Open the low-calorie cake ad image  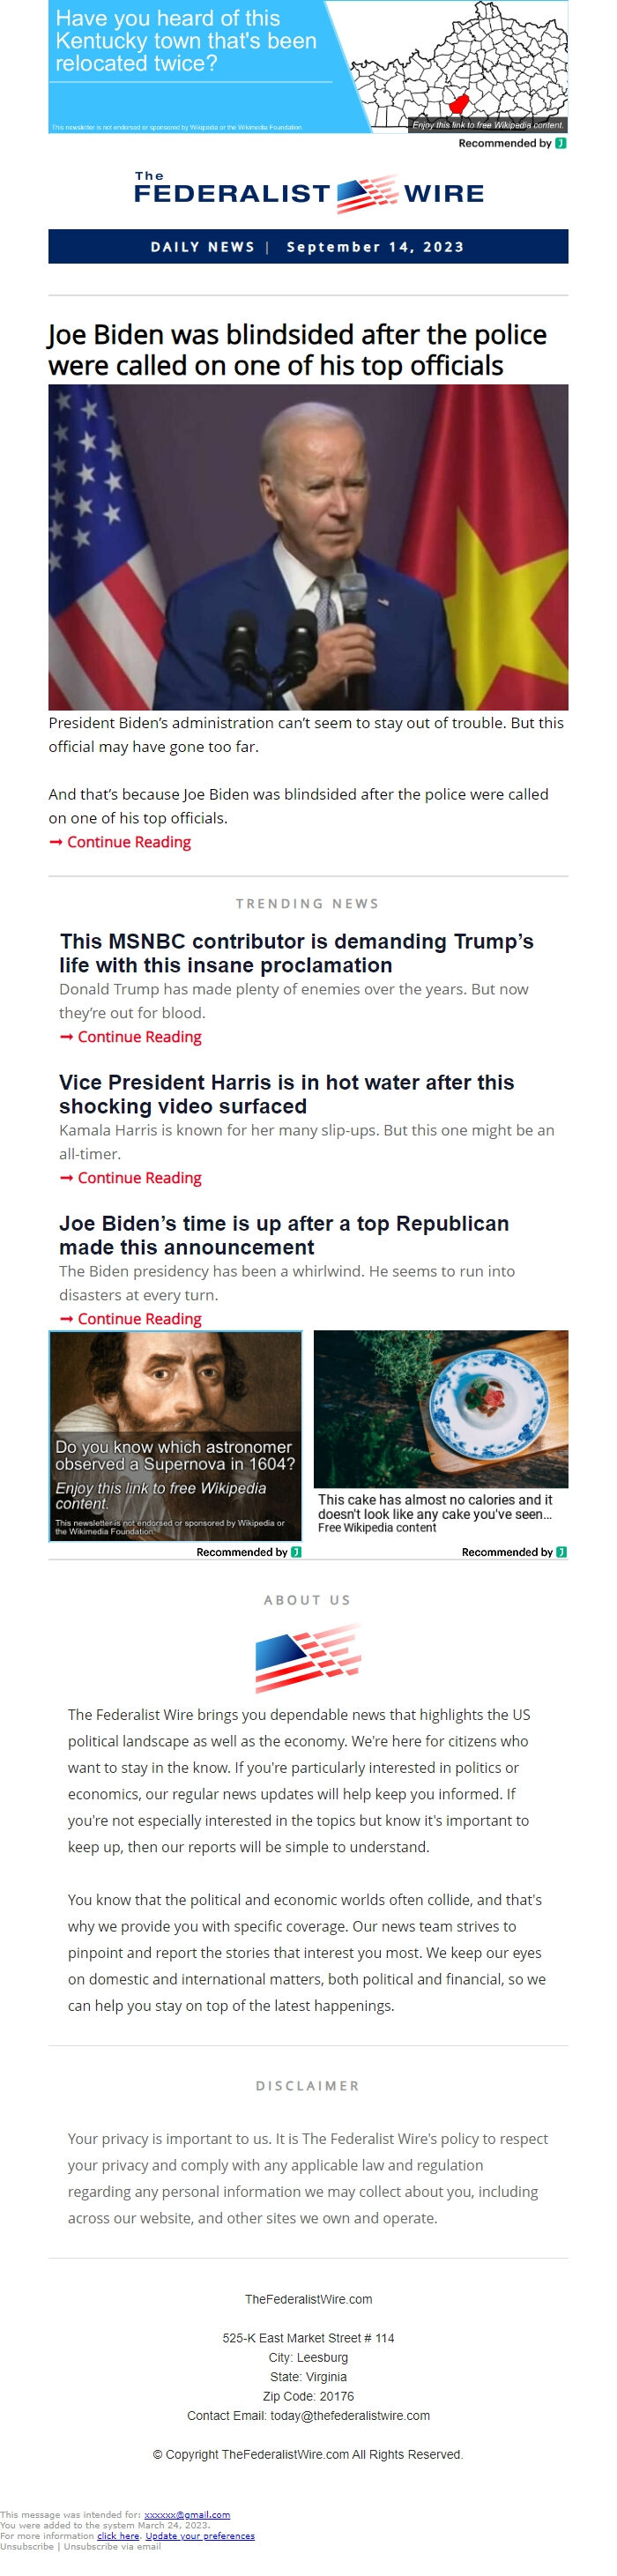[x=440, y=1408]
